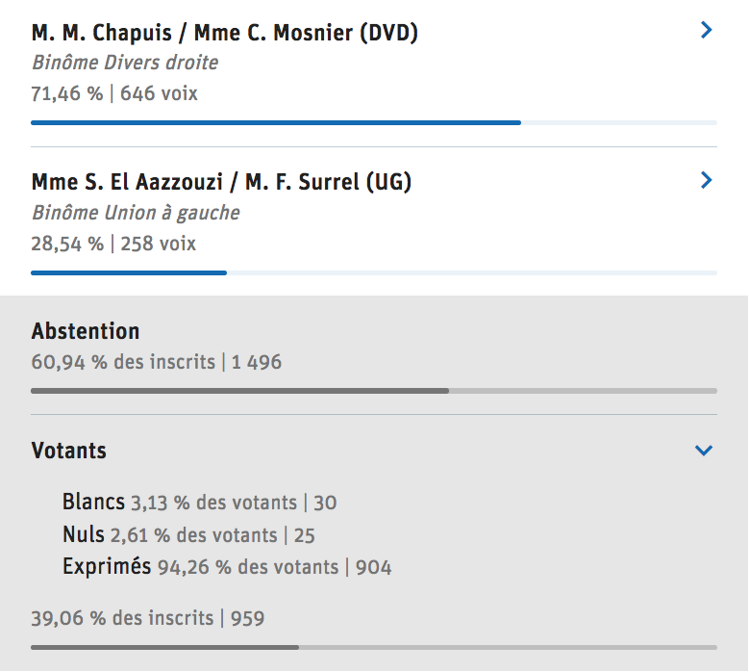The height and width of the screenshot is (672, 749).
Task: Click the Nuls 2,61 % row
Action: click(189, 535)
